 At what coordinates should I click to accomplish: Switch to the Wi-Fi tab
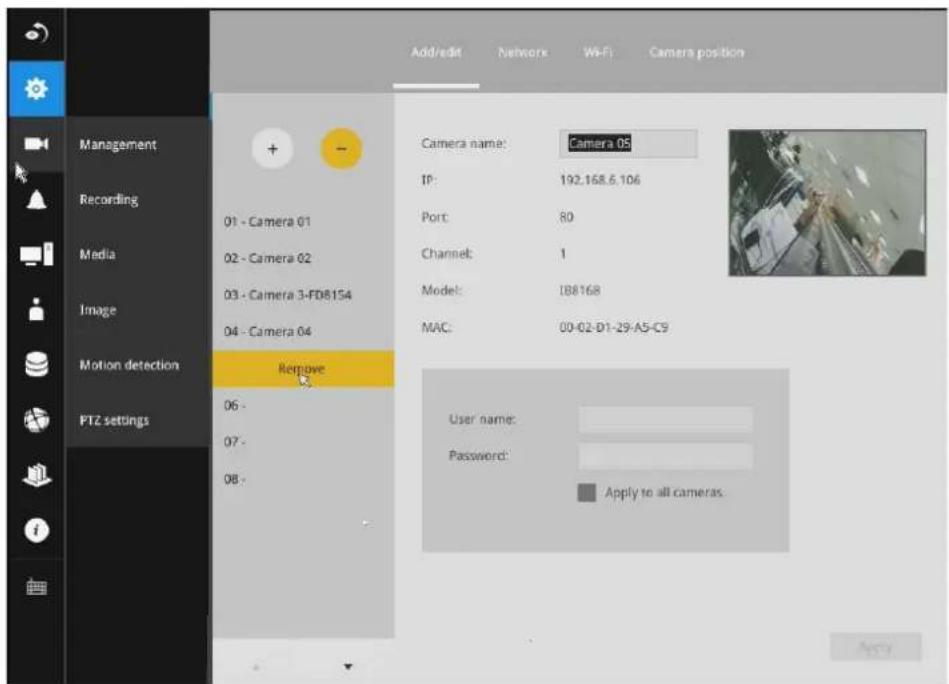(x=598, y=53)
